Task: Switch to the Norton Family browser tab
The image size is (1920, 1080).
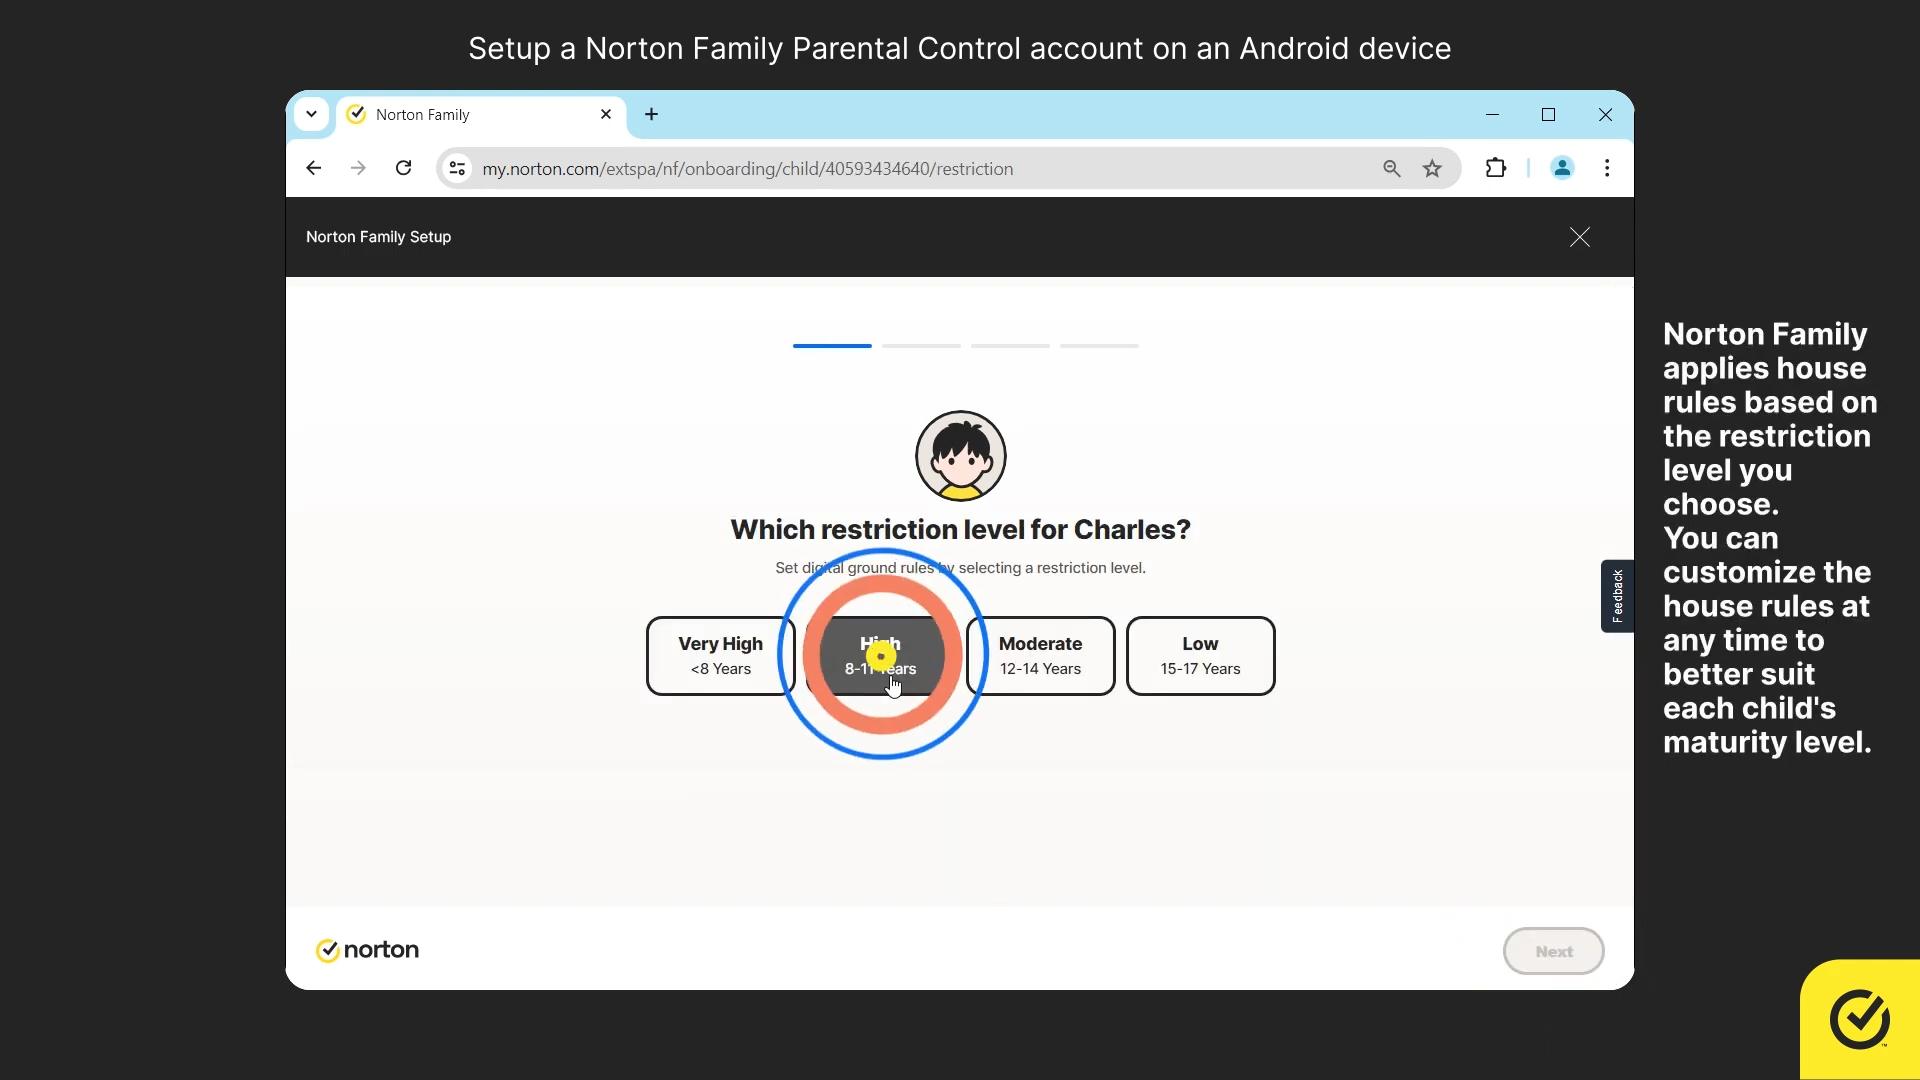Action: [x=481, y=115]
